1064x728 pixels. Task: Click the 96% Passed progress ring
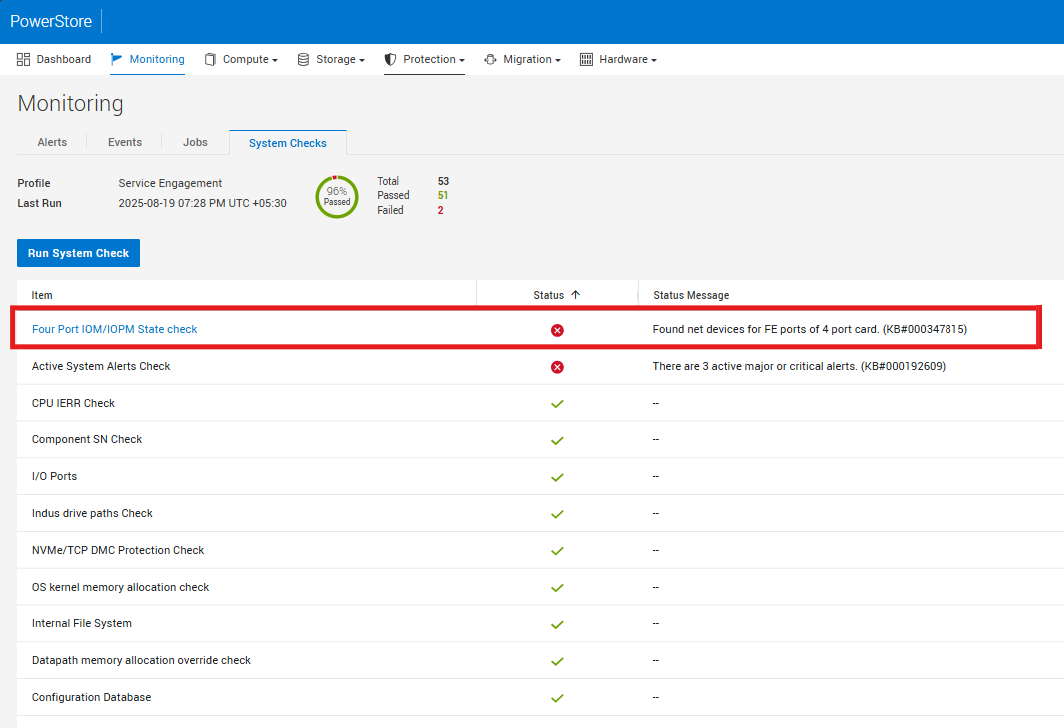337,197
